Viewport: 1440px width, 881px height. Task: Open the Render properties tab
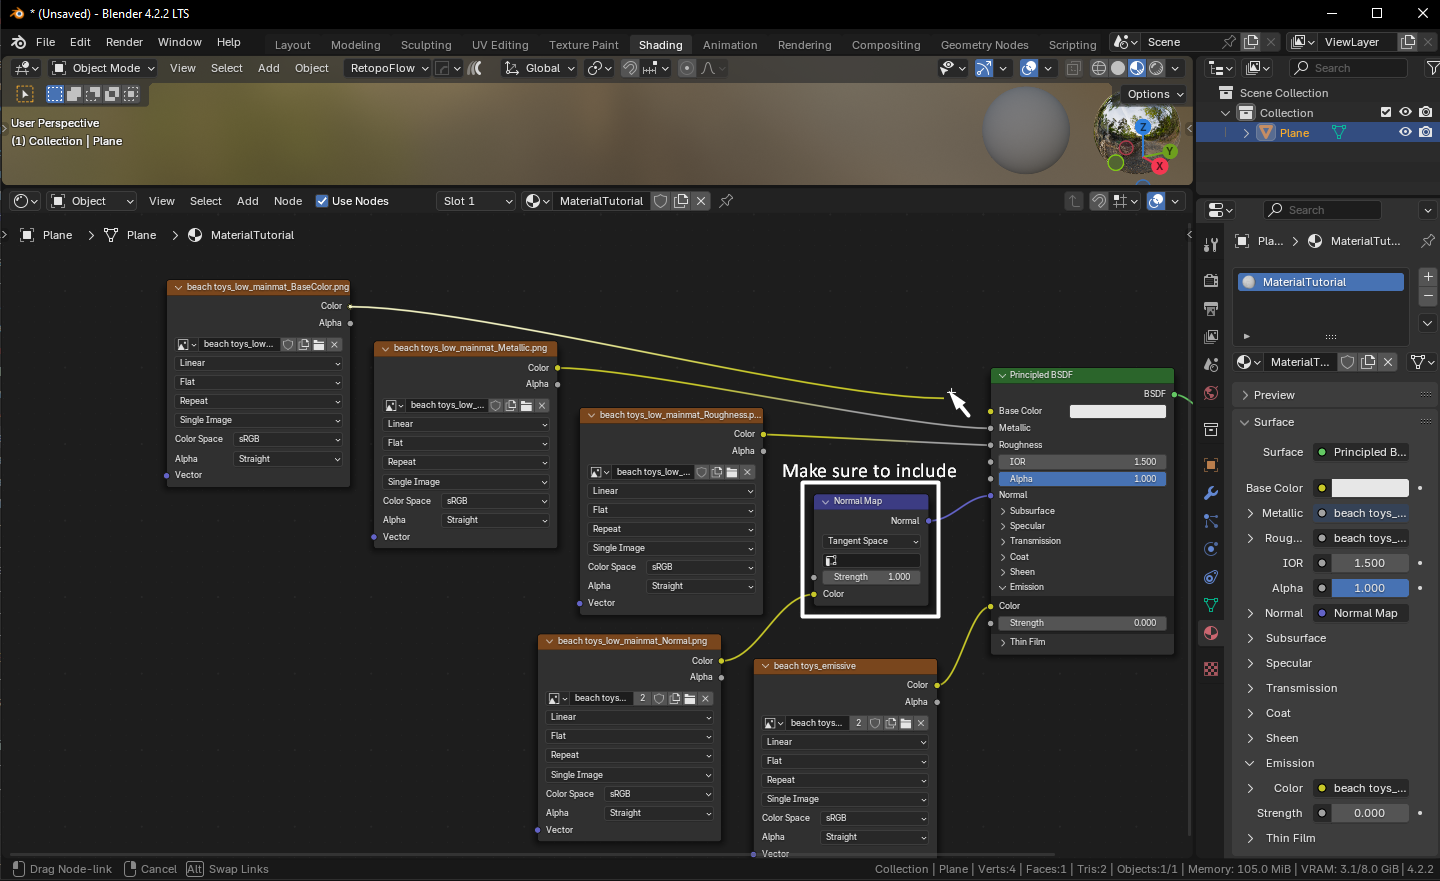1211,280
